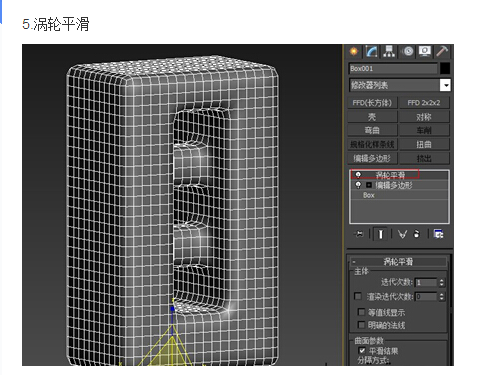
Task: Click the 弯曲 modifier button
Action: tap(372, 130)
